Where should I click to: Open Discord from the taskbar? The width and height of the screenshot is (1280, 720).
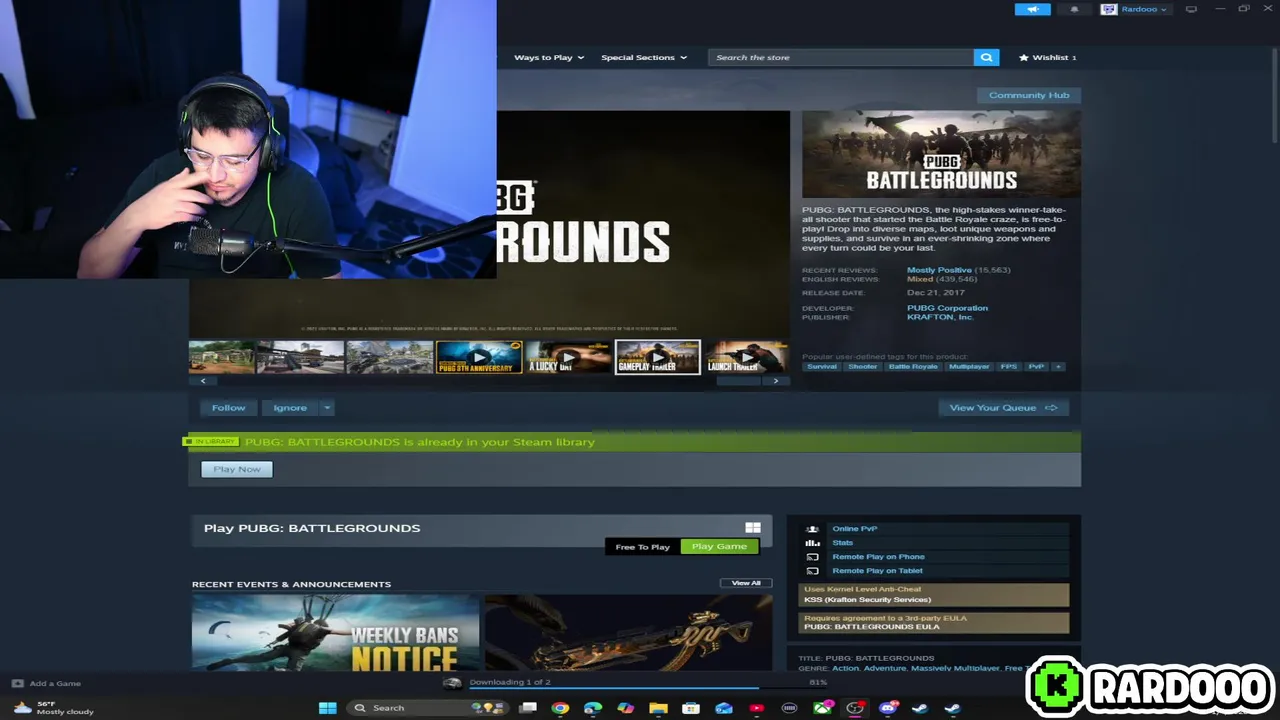888,708
